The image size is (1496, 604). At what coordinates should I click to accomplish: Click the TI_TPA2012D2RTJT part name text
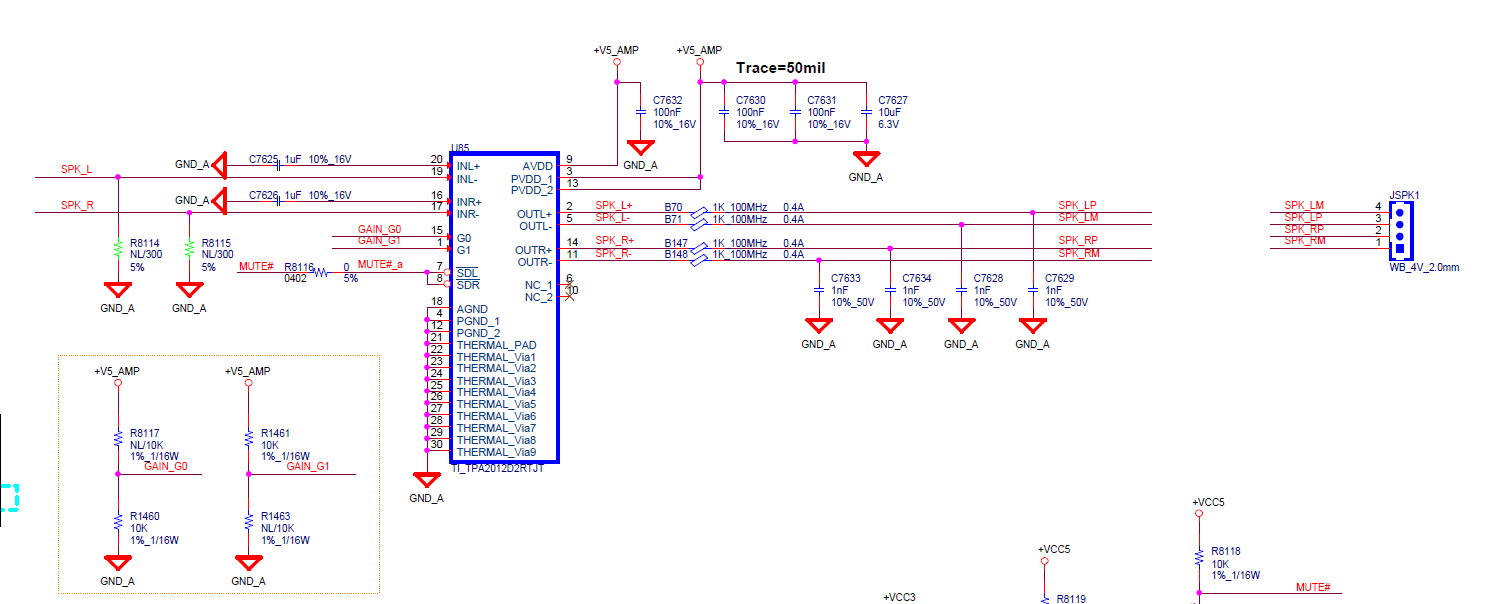click(497, 468)
